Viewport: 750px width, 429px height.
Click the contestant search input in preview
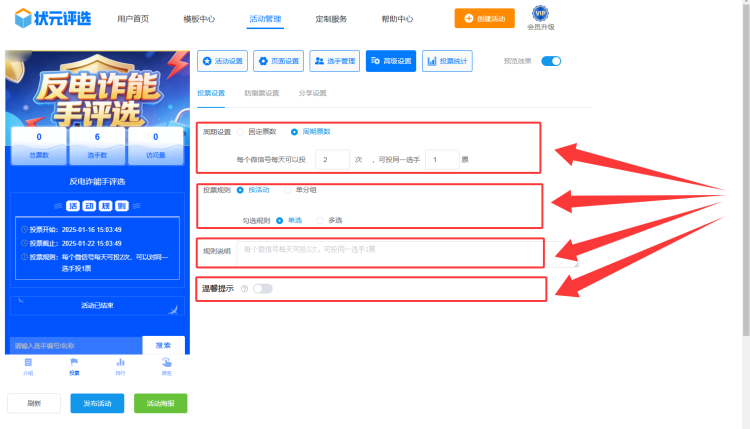pos(76,345)
